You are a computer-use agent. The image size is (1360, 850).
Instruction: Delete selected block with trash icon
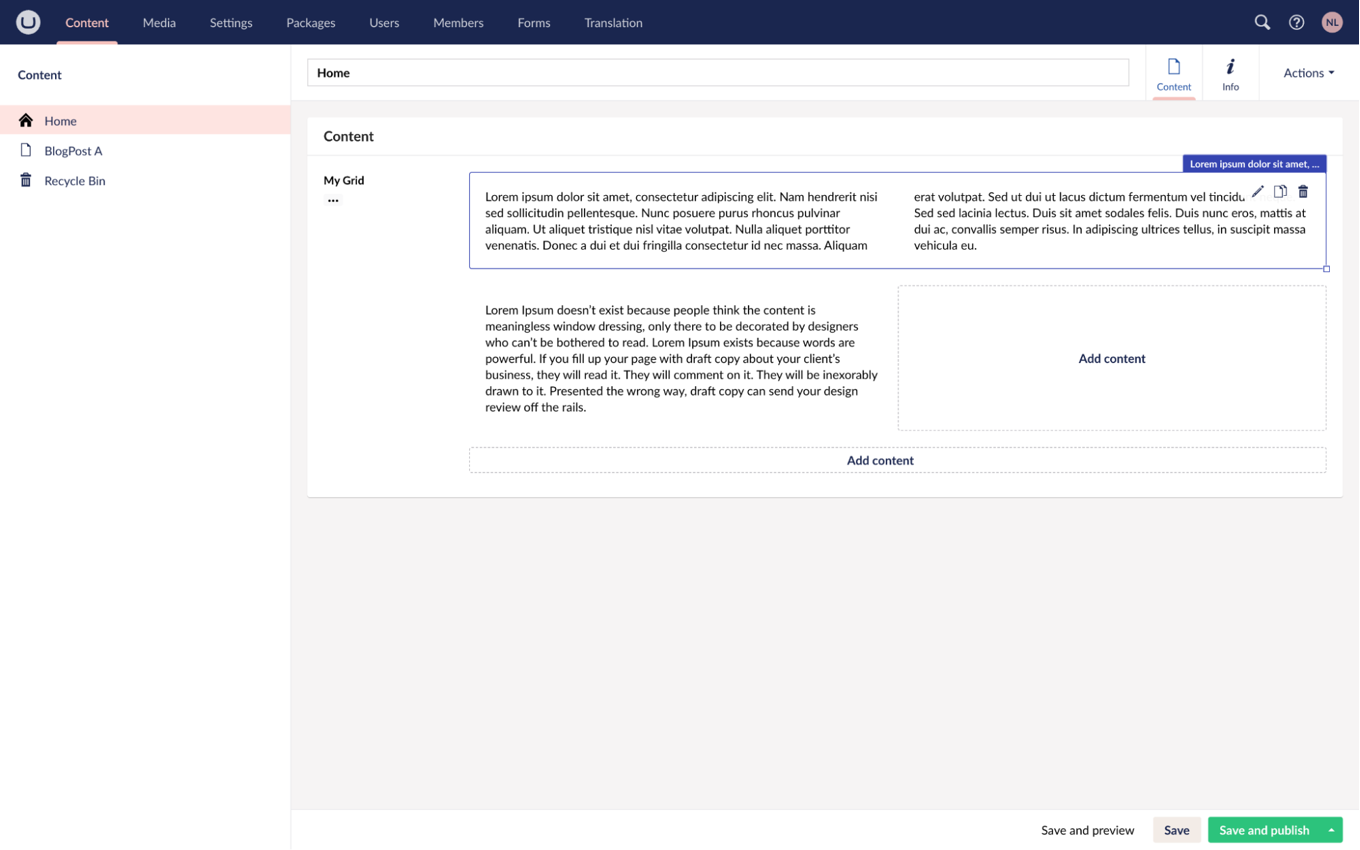(x=1303, y=191)
